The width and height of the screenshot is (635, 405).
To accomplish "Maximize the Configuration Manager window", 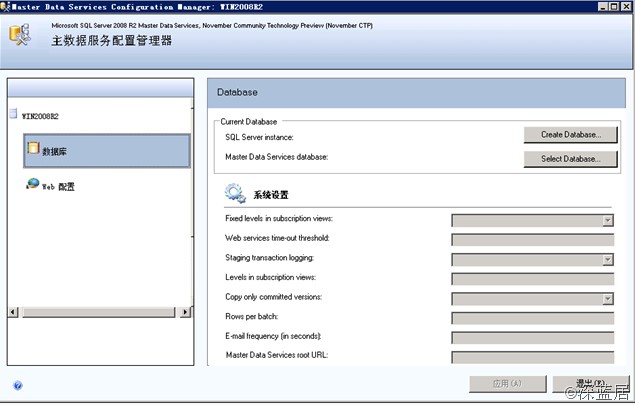I will (614, 6).
